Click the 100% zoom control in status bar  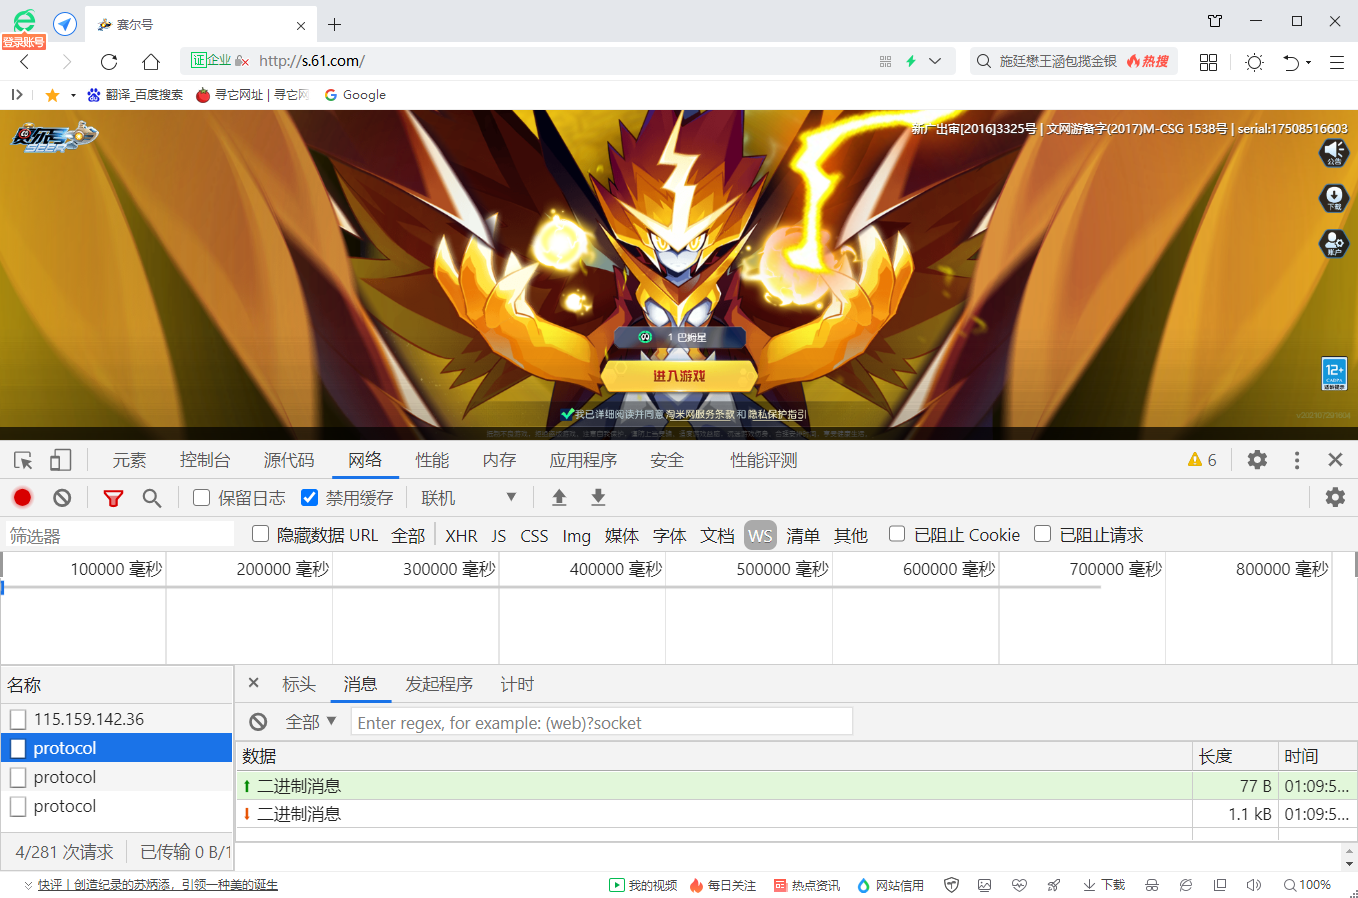(x=1307, y=885)
